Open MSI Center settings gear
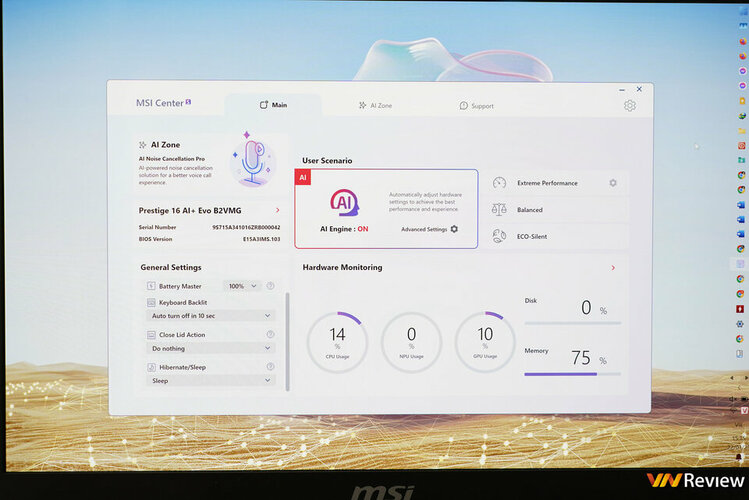Screen dimensions: 749x500 [x=629, y=105]
